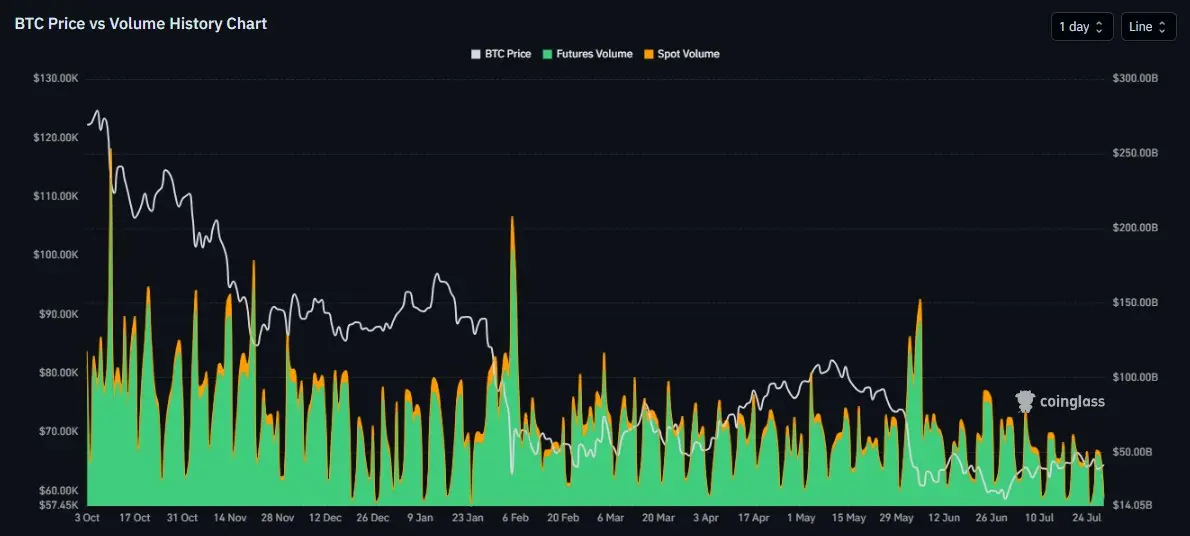Click the 17 Apr date label
1190x536 pixels.
(x=753, y=518)
